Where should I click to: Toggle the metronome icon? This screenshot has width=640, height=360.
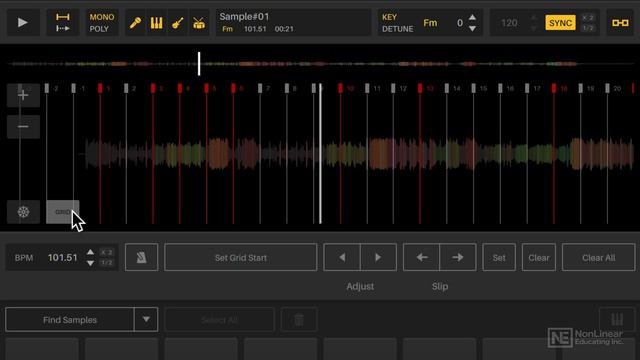[141, 258]
